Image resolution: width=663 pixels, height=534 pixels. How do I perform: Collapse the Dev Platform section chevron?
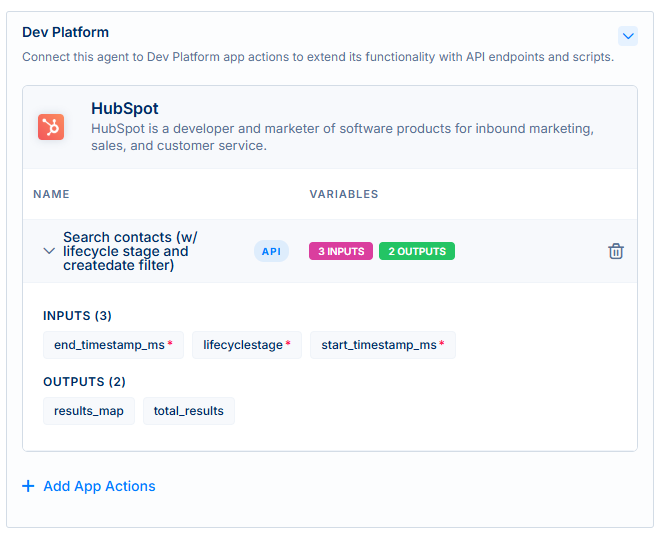(x=628, y=36)
